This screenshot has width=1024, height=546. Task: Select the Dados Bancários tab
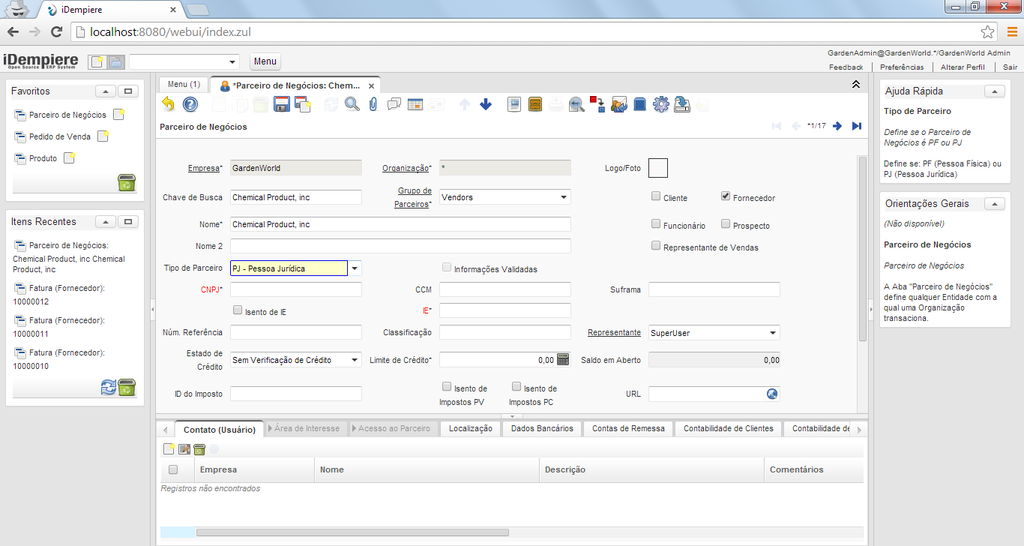[542, 428]
